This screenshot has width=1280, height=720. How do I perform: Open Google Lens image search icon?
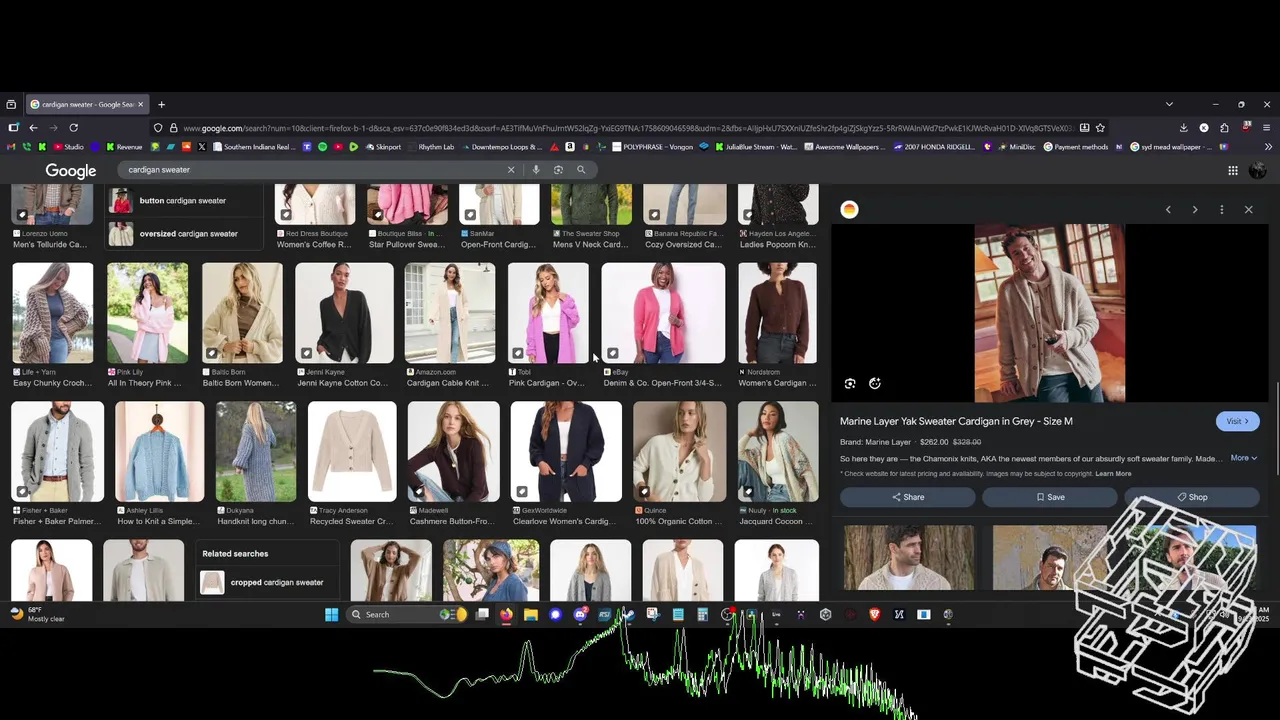click(x=558, y=170)
